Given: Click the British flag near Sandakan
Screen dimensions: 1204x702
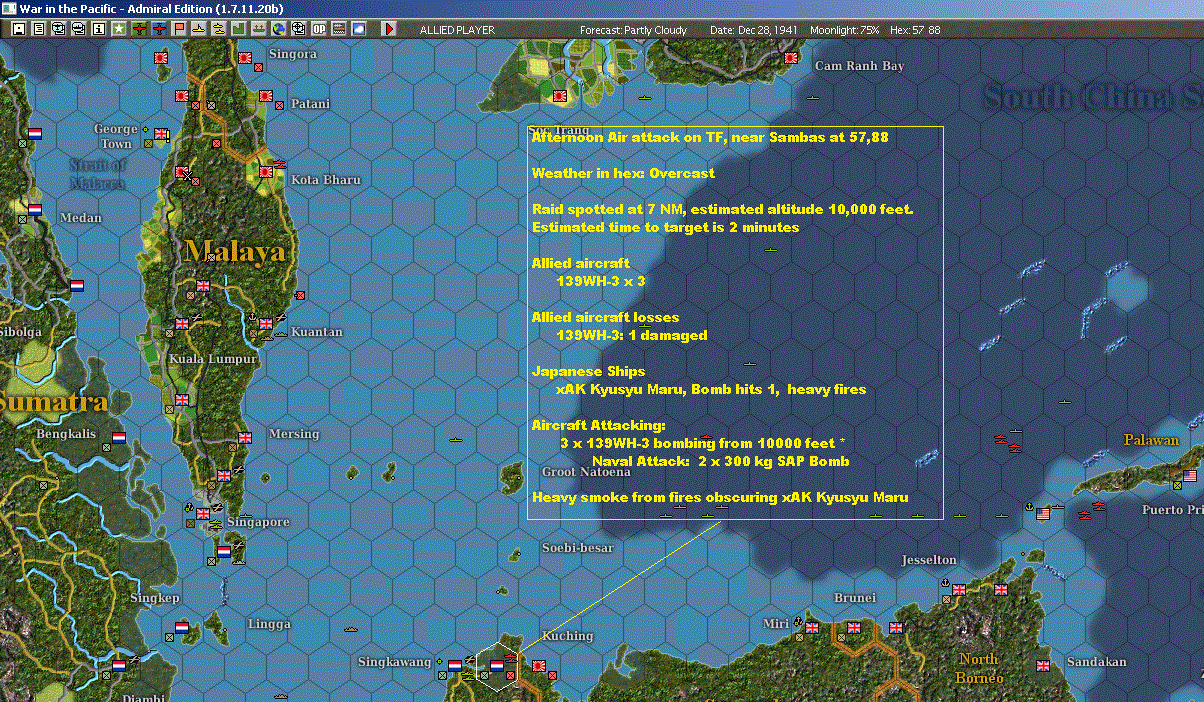Looking at the screenshot, I should pyautogui.click(x=1043, y=665).
